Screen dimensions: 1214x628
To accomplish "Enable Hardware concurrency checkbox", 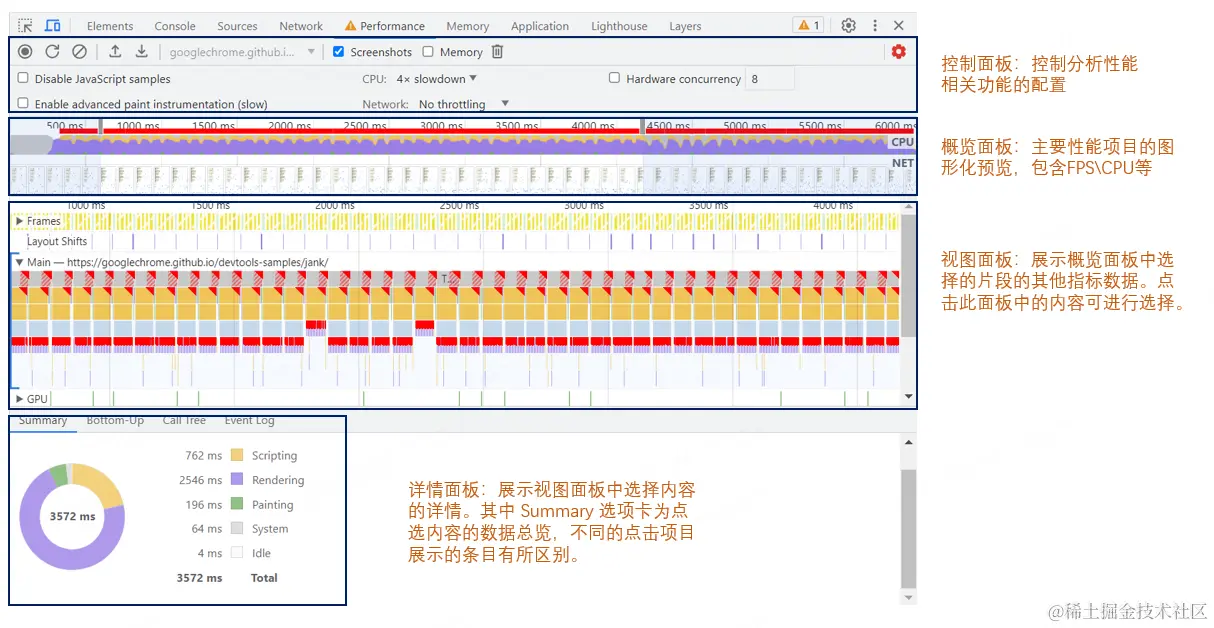I will [x=614, y=78].
